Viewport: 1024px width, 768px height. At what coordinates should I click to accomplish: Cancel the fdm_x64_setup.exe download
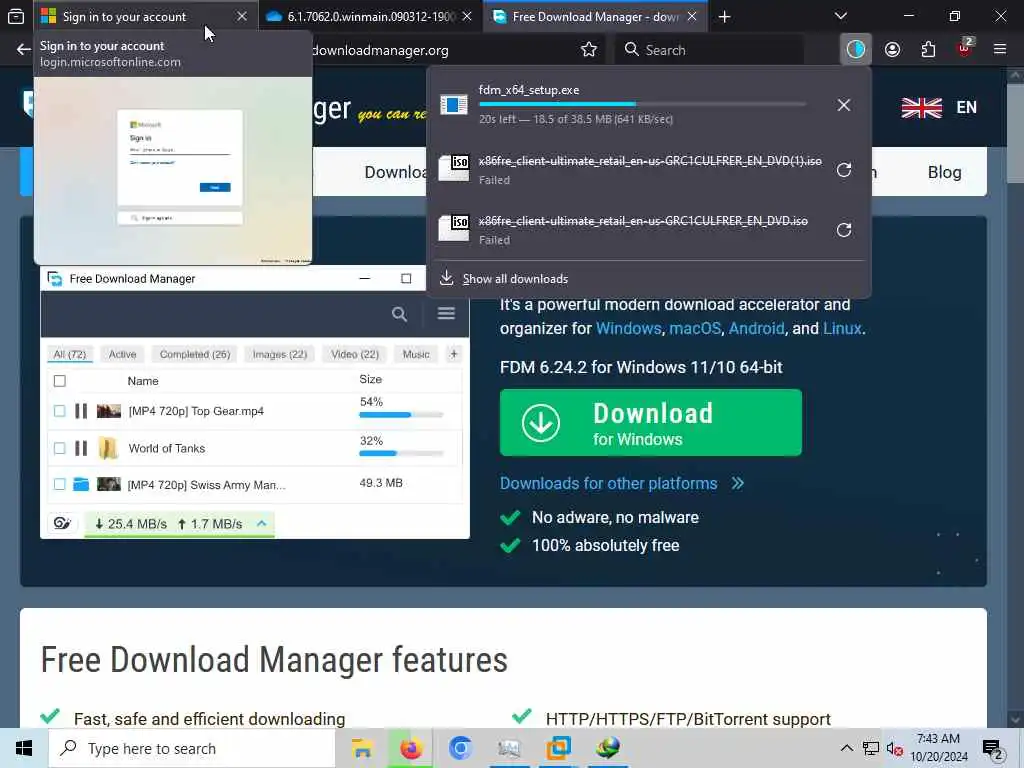coord(844,104)
